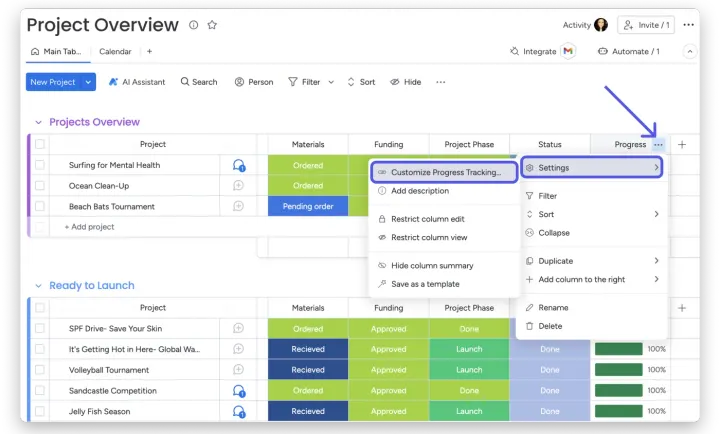The width and height of the screenshot is (720, 434).
Task: Switch to the Main Table tab
Action: coord(56,51)
